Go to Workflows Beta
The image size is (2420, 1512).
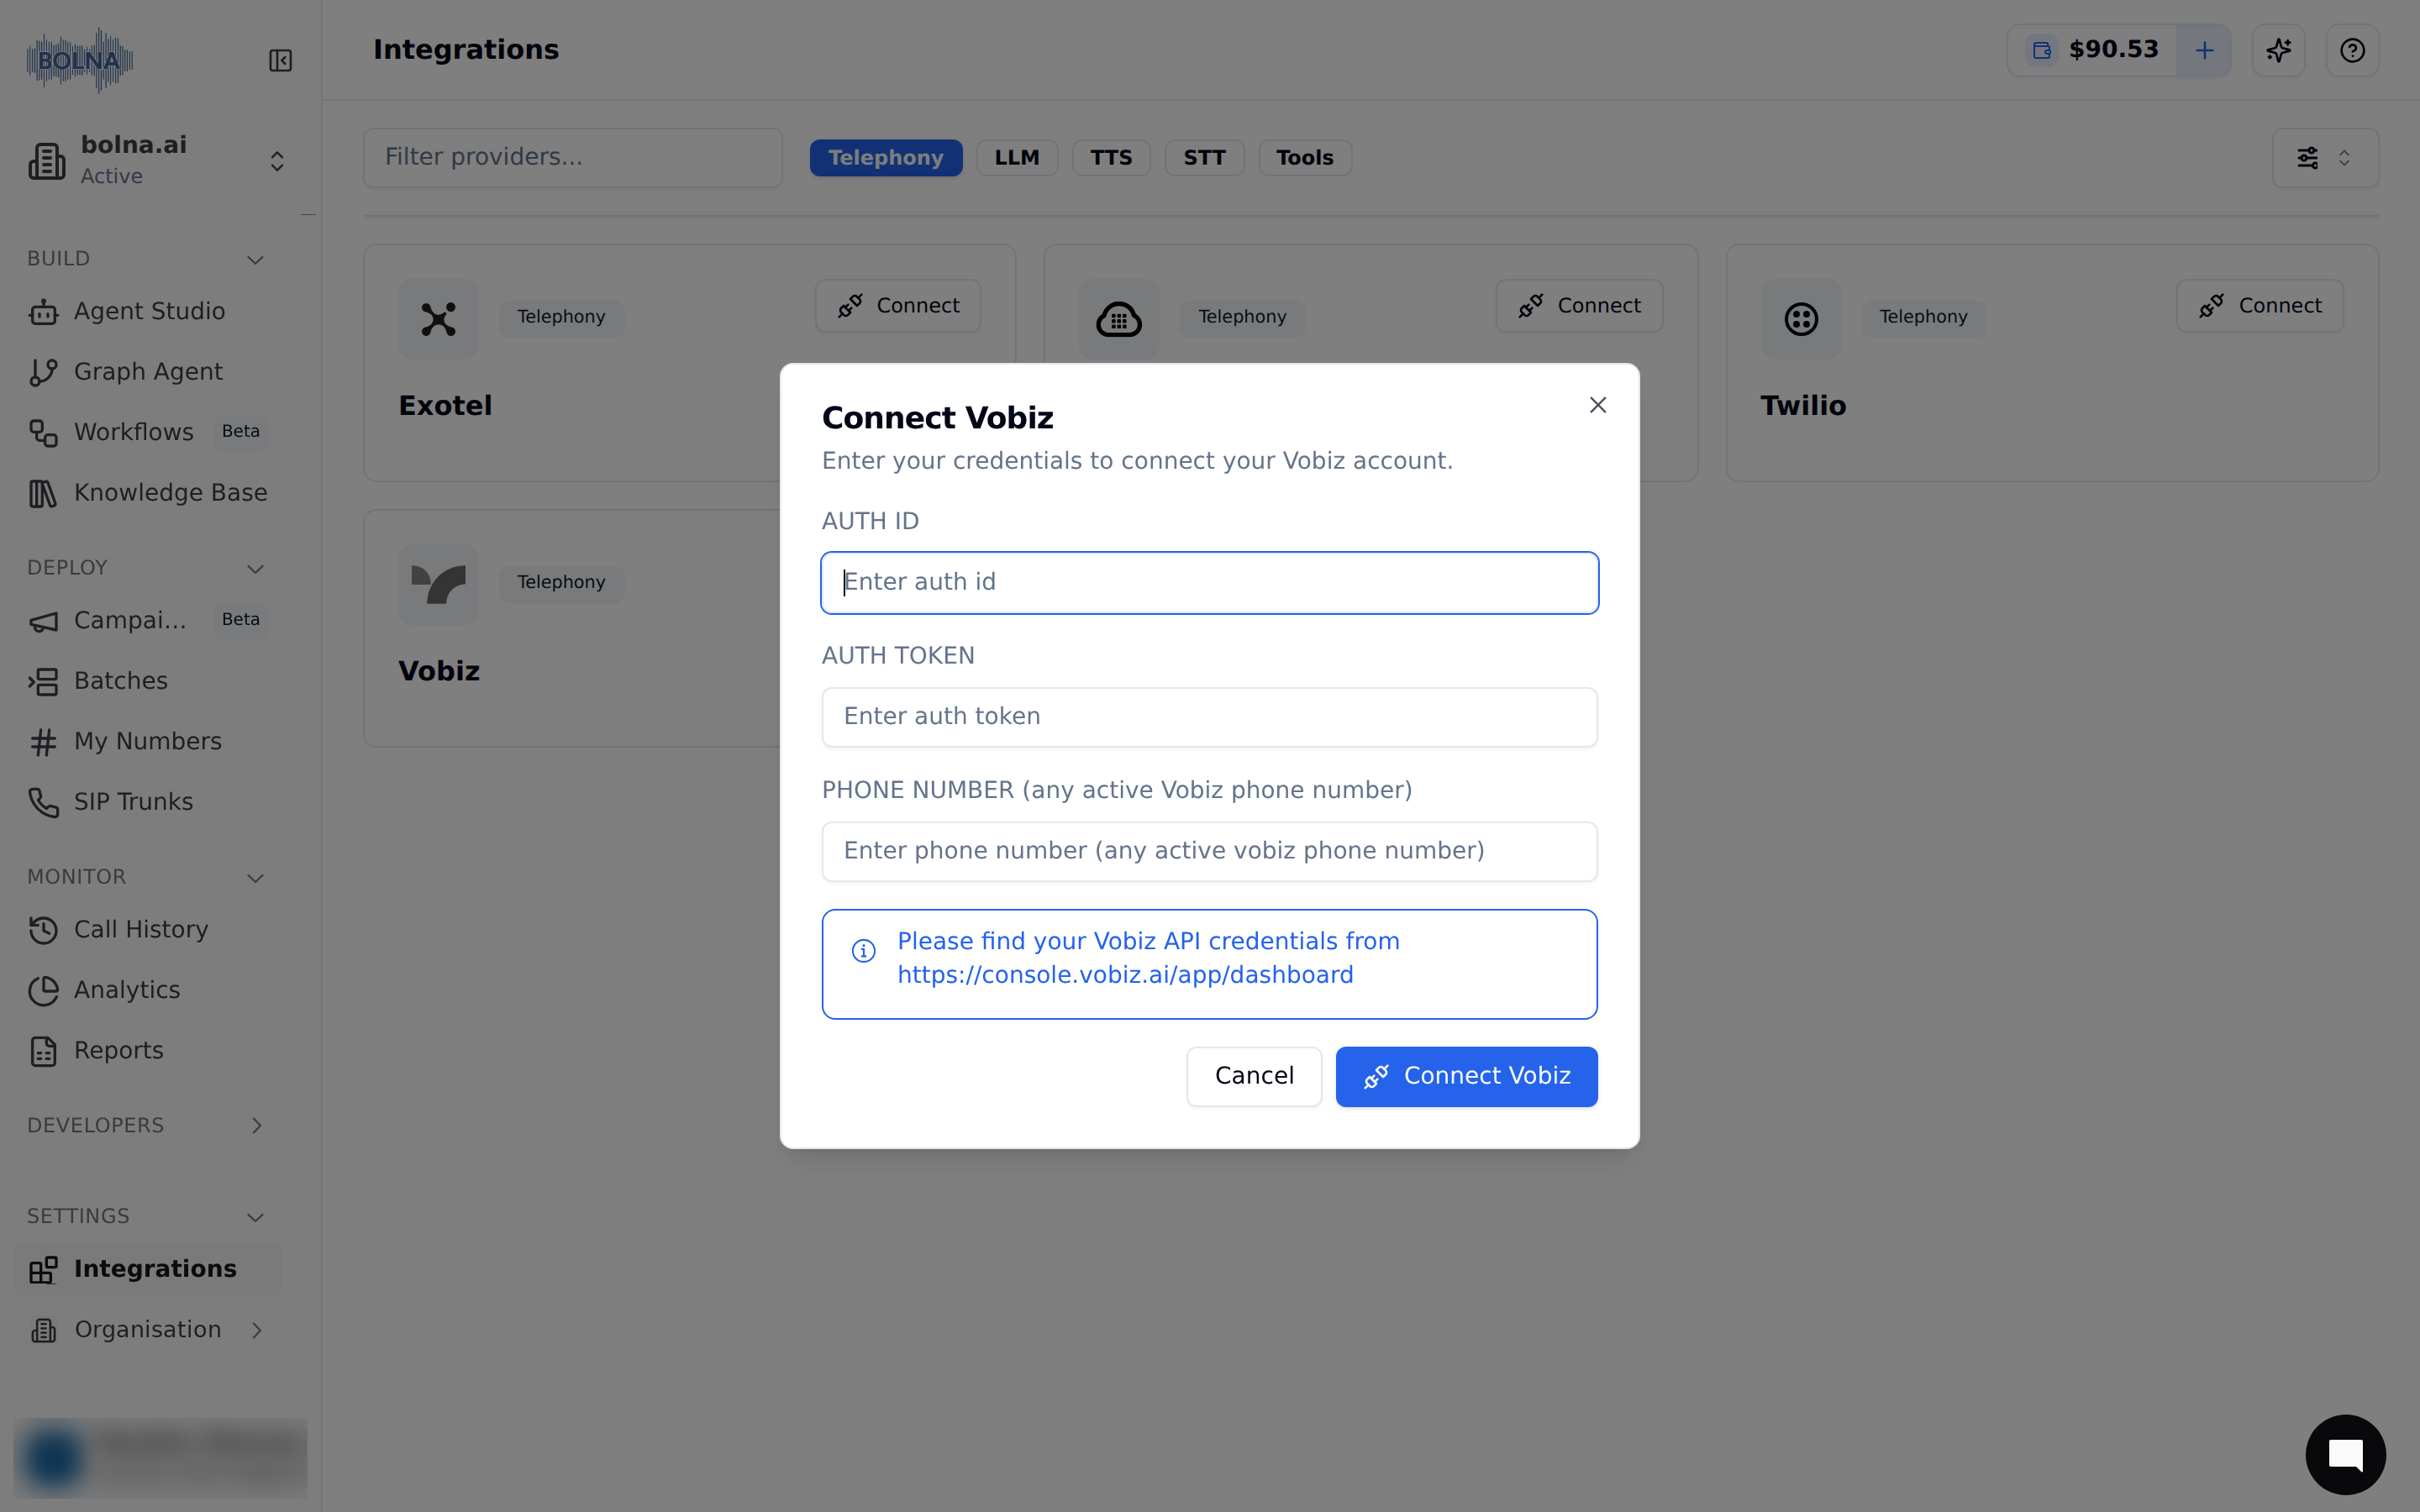(148, 432)
